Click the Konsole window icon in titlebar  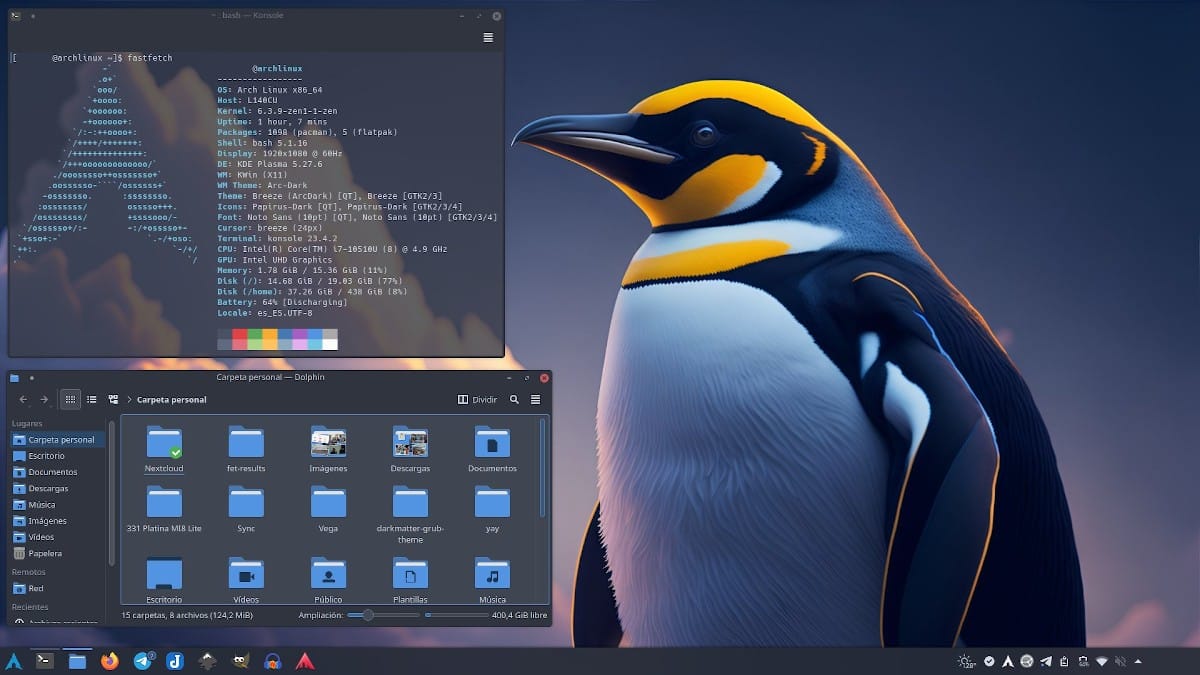coord(16,15)
